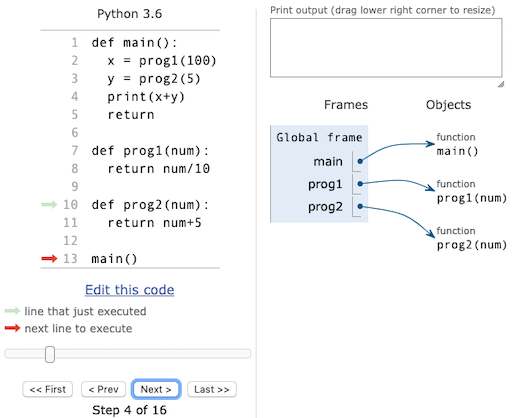The width and height of the screenshot is (515, 418).
Task: Click code line 'print(x+y)'
Action: point(146,97)
